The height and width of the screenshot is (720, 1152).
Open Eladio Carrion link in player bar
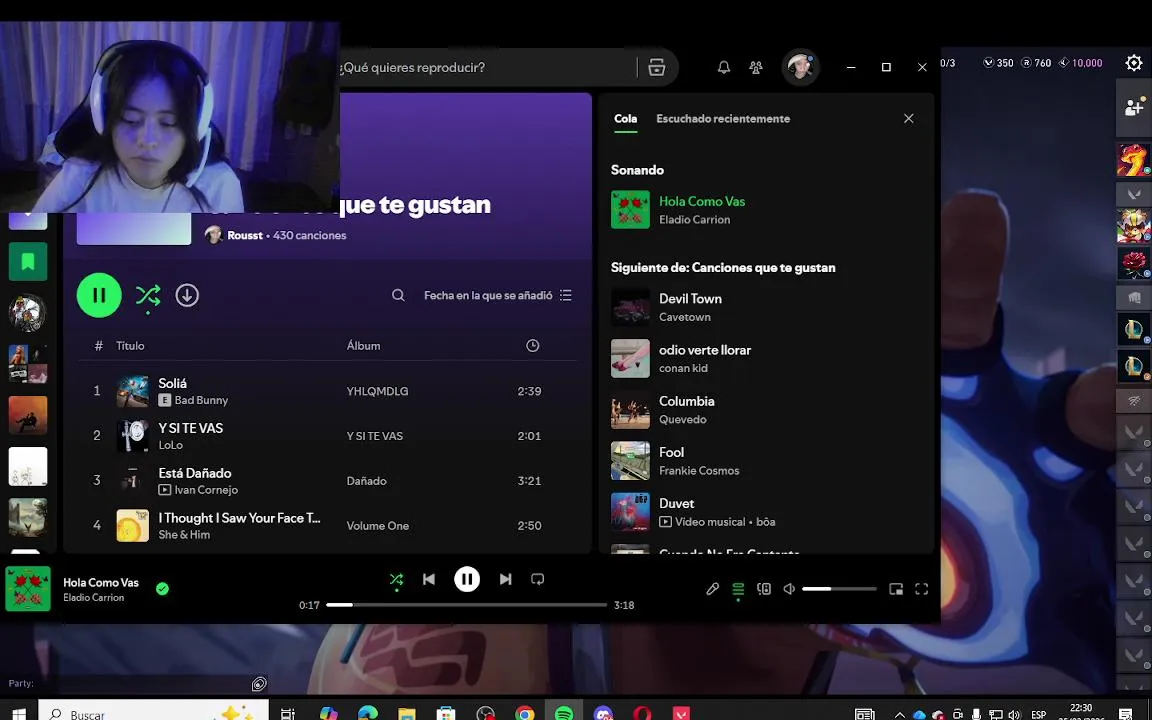tap(93, 597)
